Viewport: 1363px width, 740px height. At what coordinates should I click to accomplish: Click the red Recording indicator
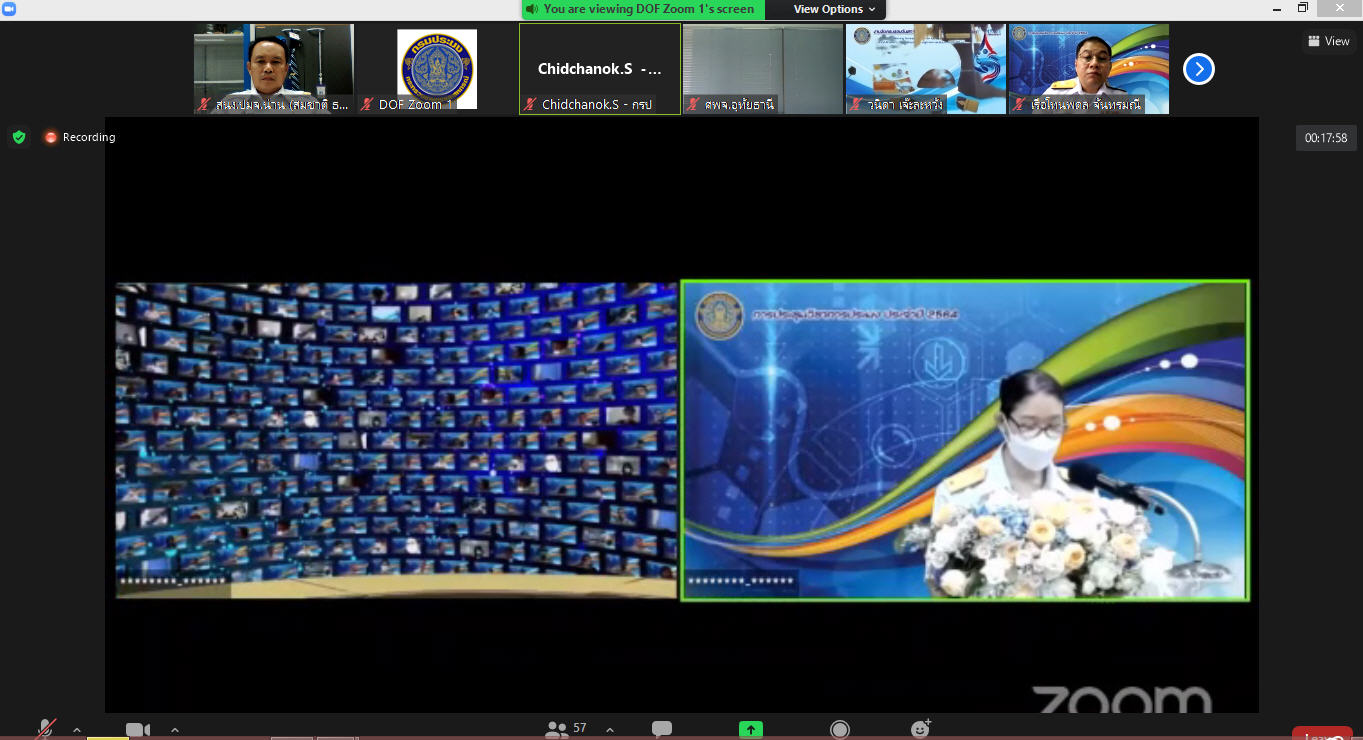point(80,137)
